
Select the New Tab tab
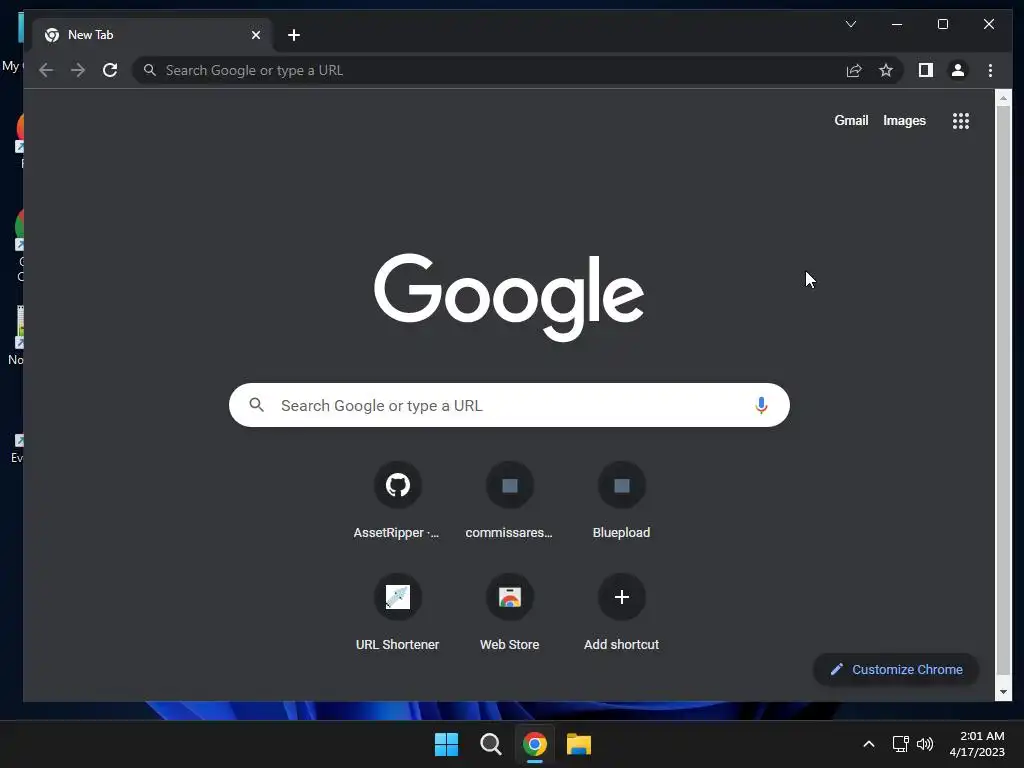(x=150, y=35)
